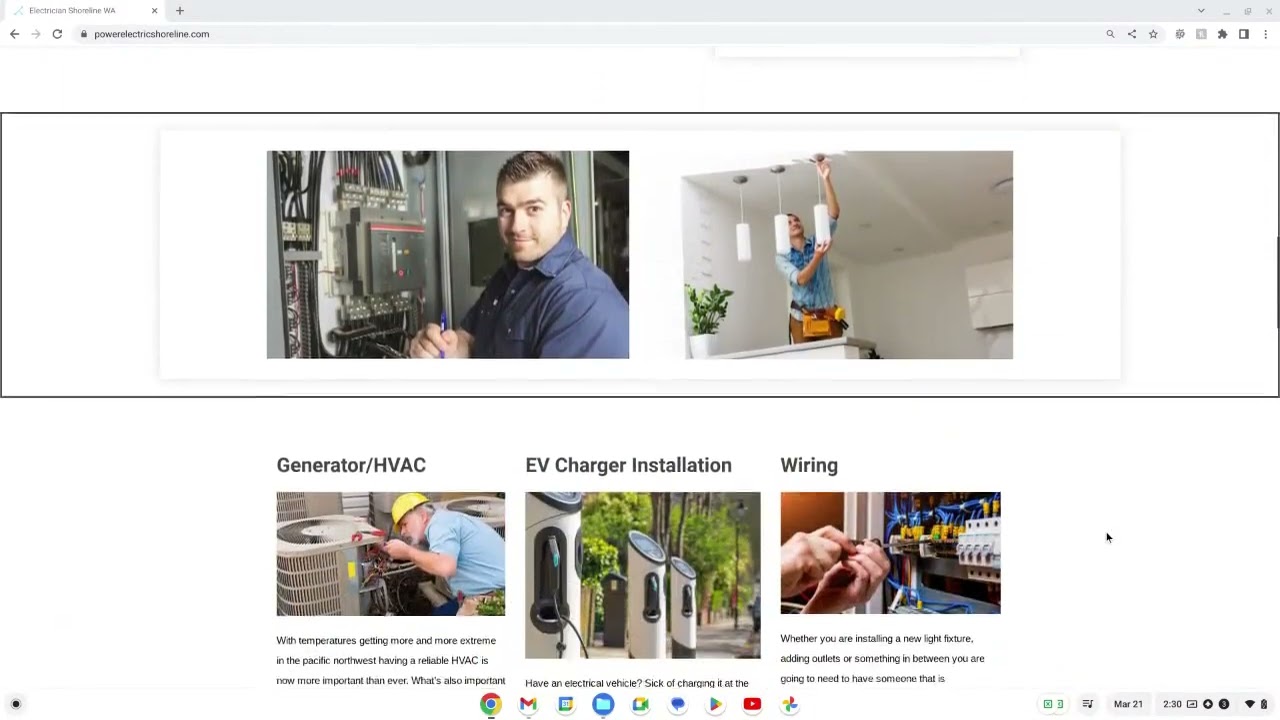
Task: Open Google Photos from the shelf
Action: (x=790, y=704)
